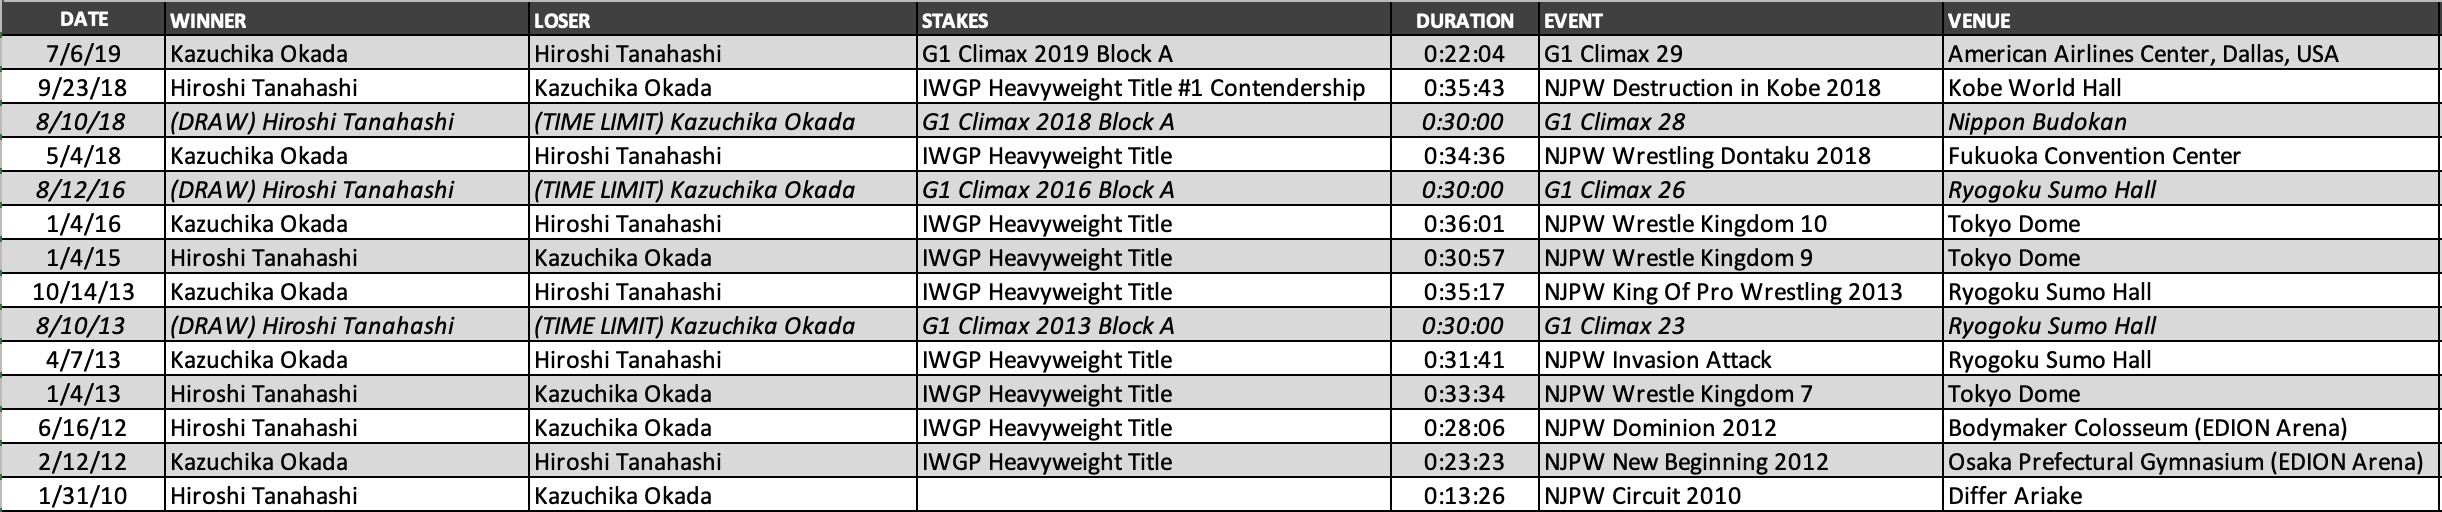Click the empty stakes cell for 1/31/10

(x=1154, y=496)
